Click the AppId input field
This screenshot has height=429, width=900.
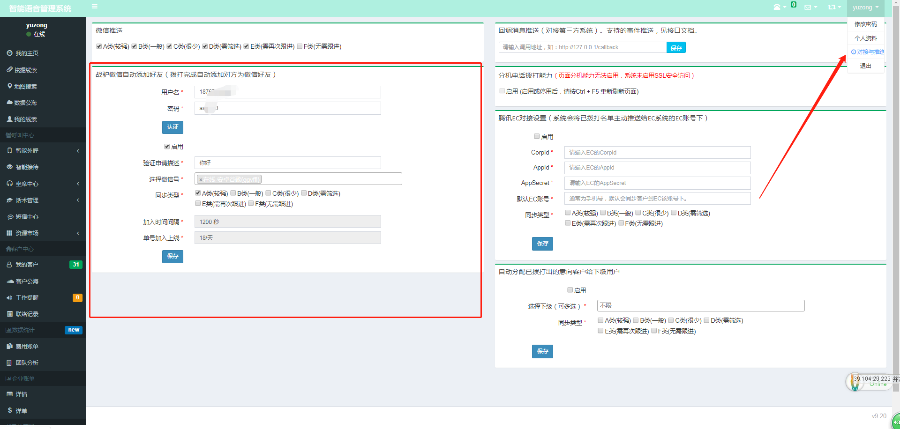coord(657,168)
